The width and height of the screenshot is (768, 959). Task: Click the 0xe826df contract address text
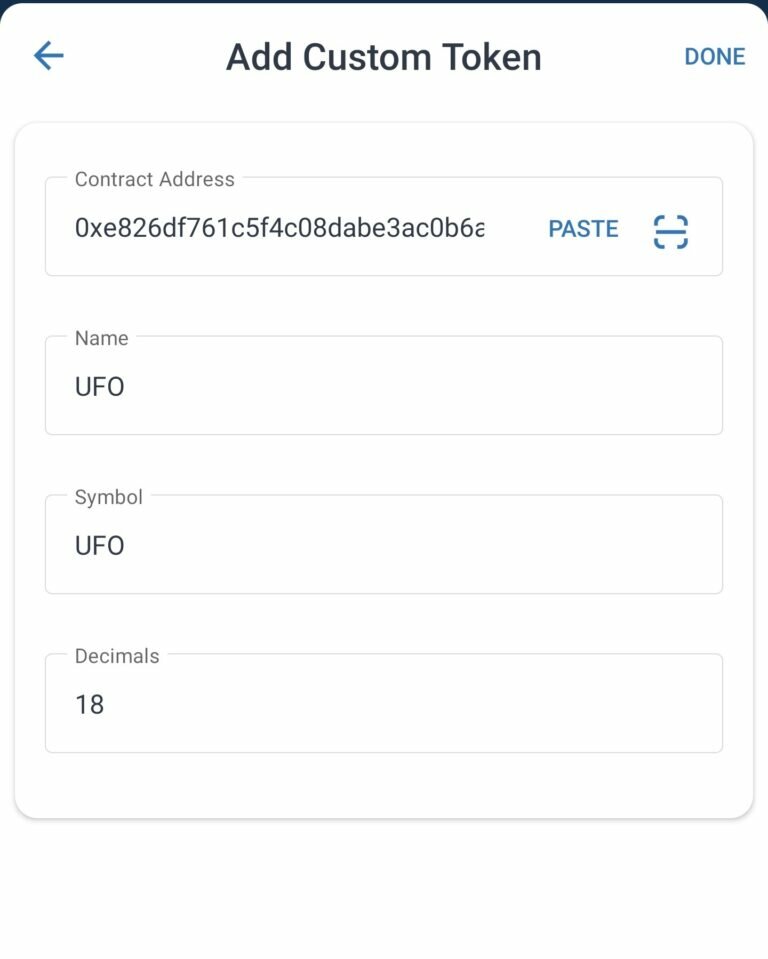click(x=279, y=229)
